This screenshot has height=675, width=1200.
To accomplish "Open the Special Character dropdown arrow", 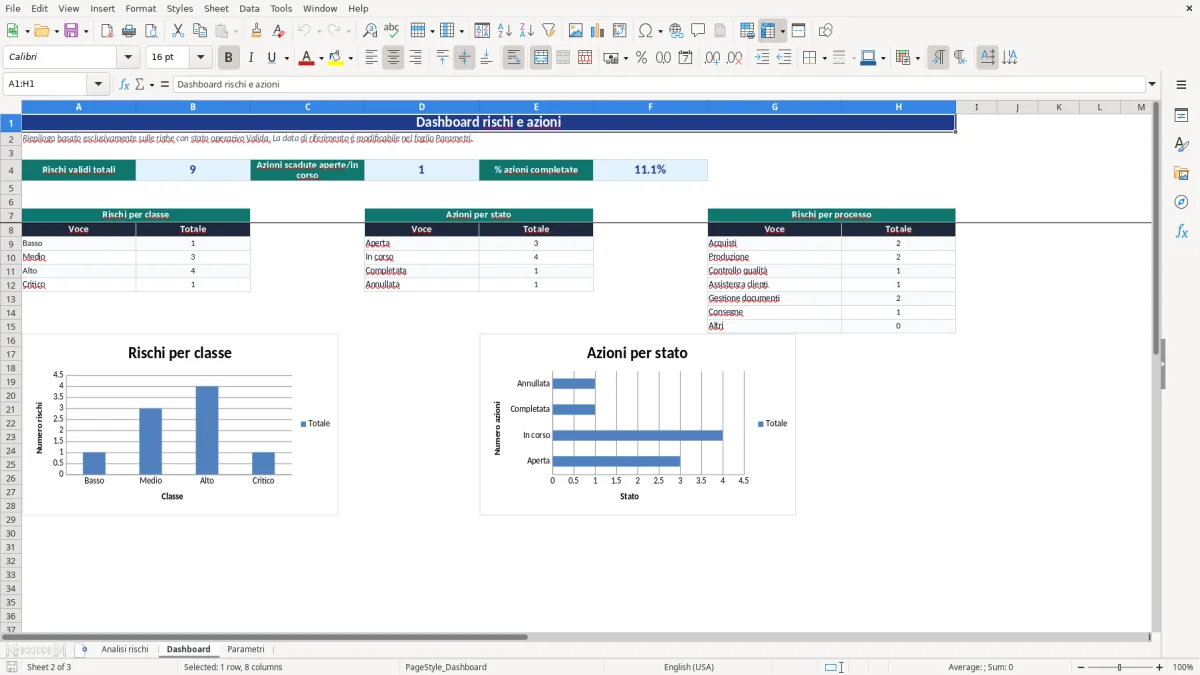I will click(x=660, y=31).
